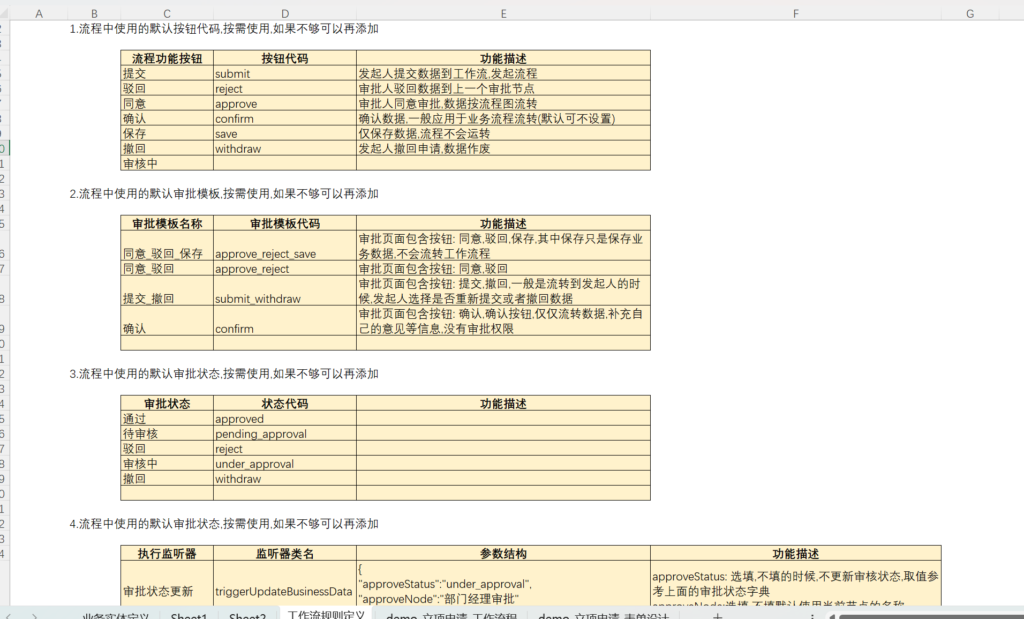Select column B header
Screen dimensions: 1024x619
coord(94,14)
